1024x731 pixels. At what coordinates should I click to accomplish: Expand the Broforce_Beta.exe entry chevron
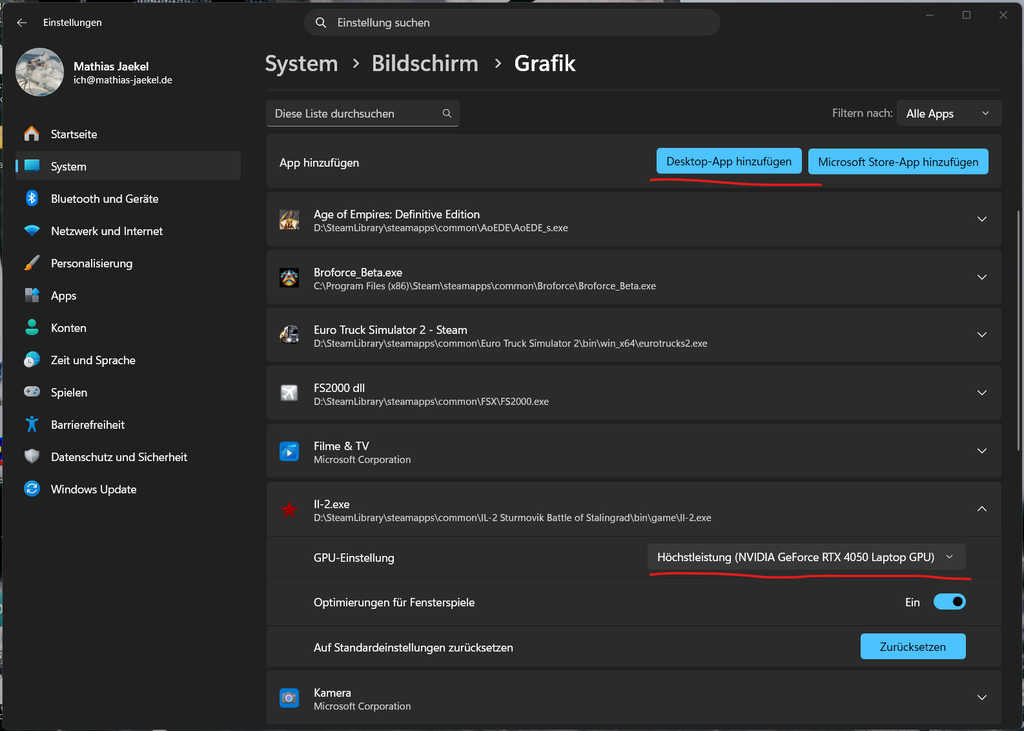click(982, 277)
